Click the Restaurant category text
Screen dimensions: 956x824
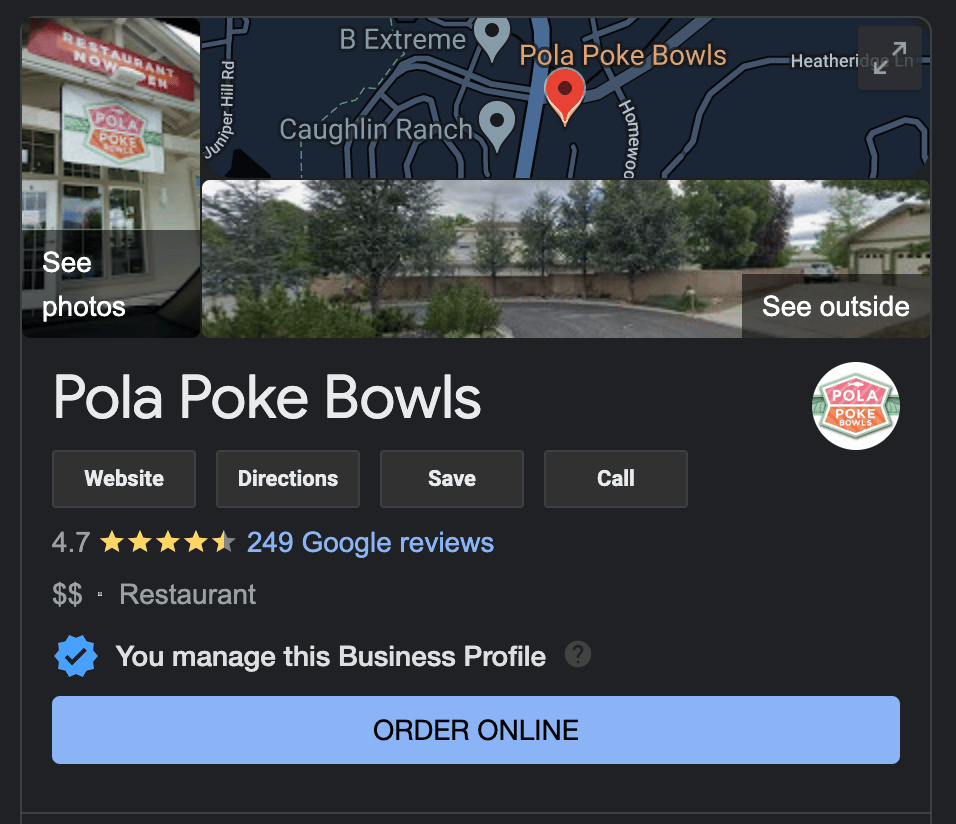click(x=187, y=594)
